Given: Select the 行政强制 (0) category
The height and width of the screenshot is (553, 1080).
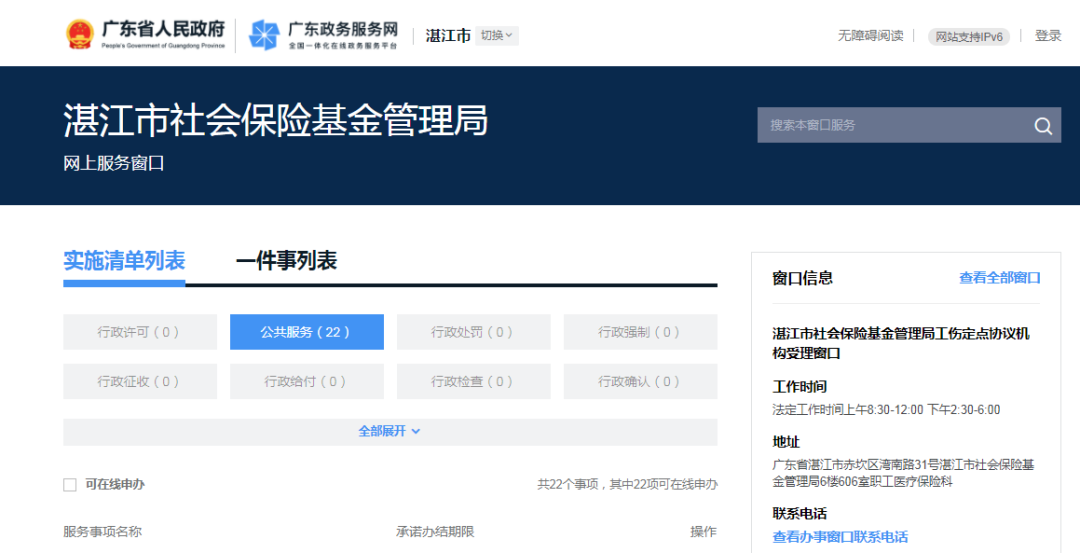Looking at the screenshot, I should pos(640,332).
